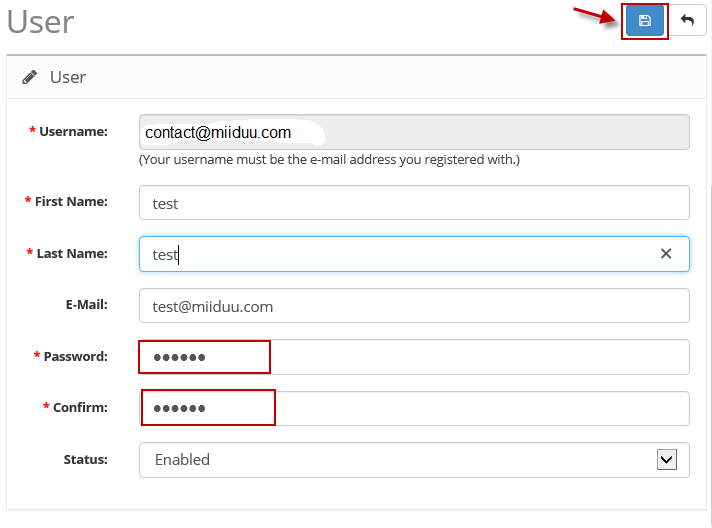Click the username hint text about e-mail
The image size is (712, 528).
tap(329, 160)
